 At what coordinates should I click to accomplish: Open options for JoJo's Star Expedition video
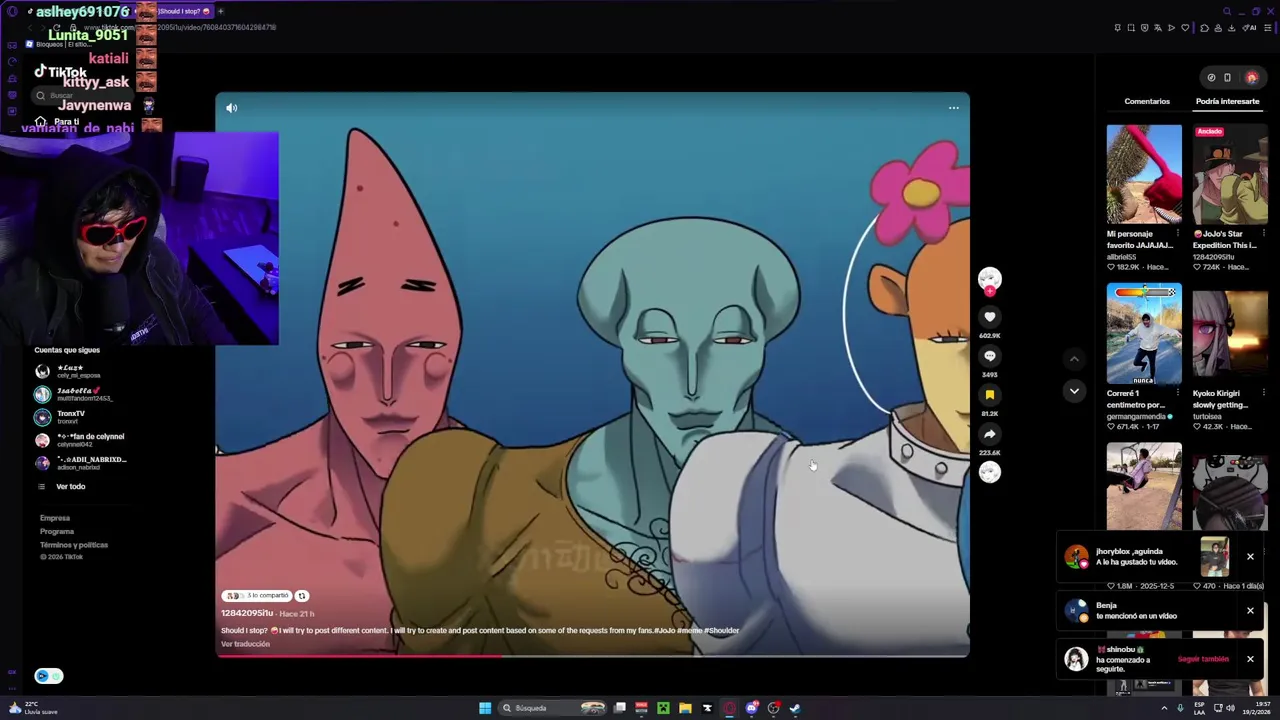point(1263,234)
